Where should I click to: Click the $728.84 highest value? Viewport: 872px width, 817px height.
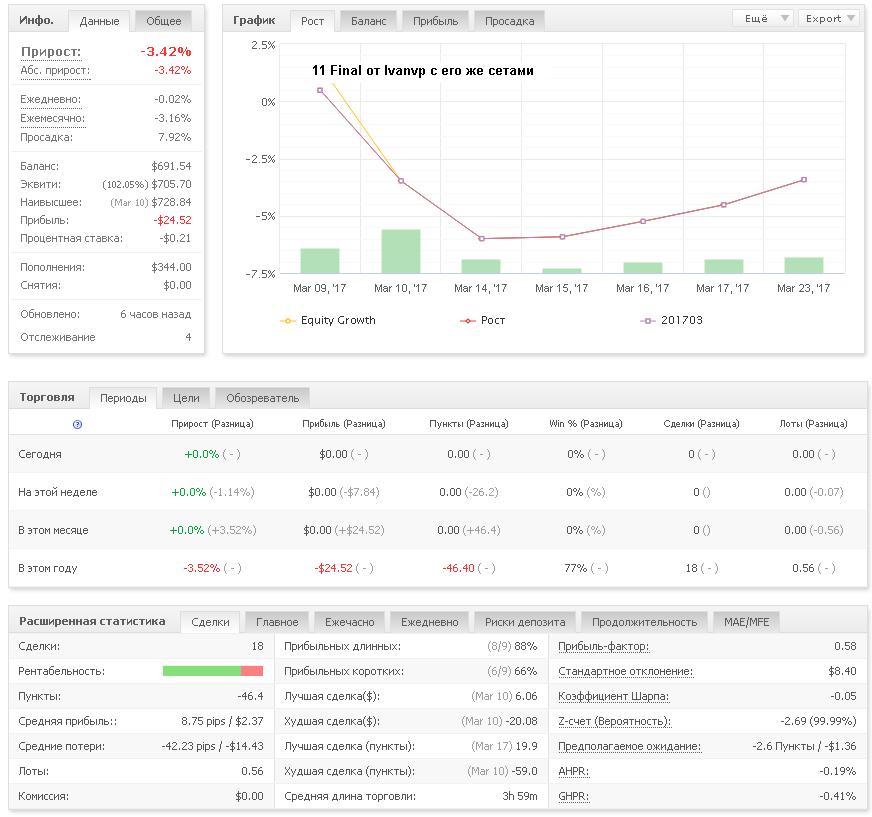[x=171, y=202]
